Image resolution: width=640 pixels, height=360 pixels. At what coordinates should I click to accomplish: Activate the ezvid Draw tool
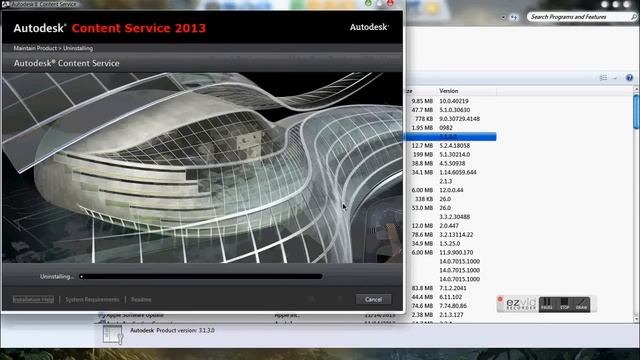tap(582, 304)
